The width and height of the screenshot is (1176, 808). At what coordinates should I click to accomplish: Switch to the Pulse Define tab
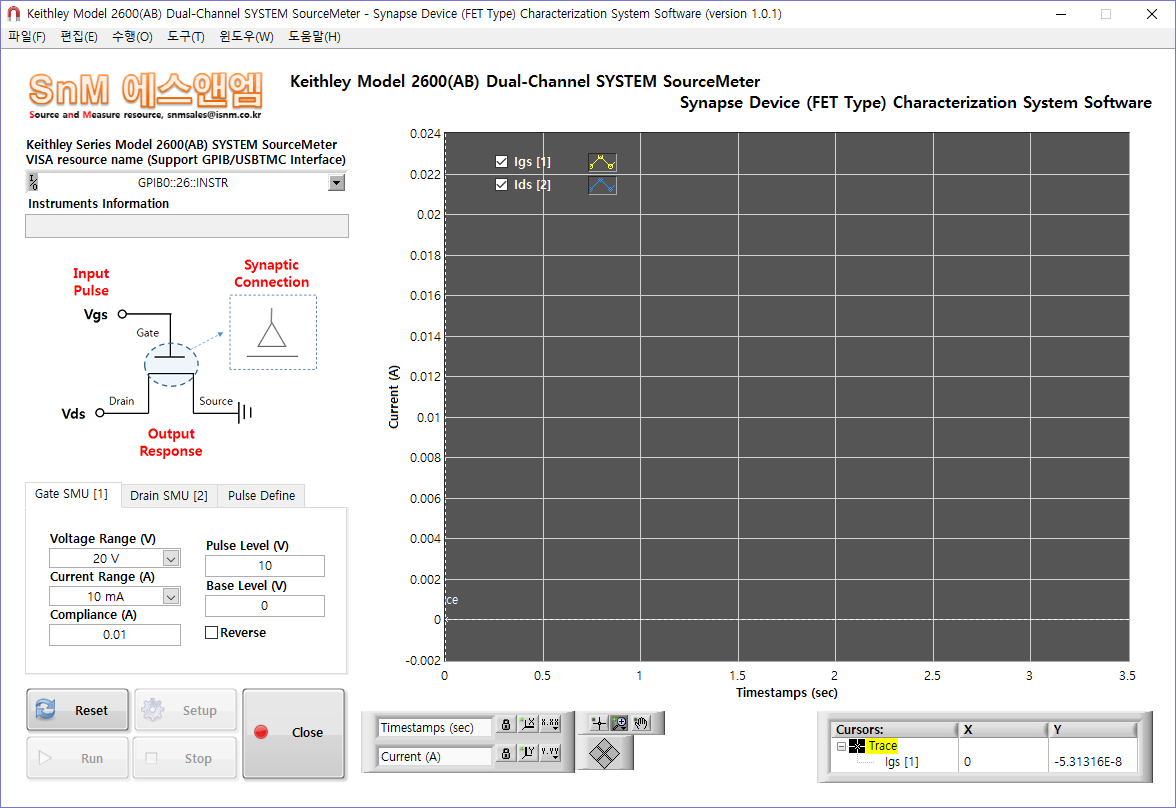click(261, 495)
